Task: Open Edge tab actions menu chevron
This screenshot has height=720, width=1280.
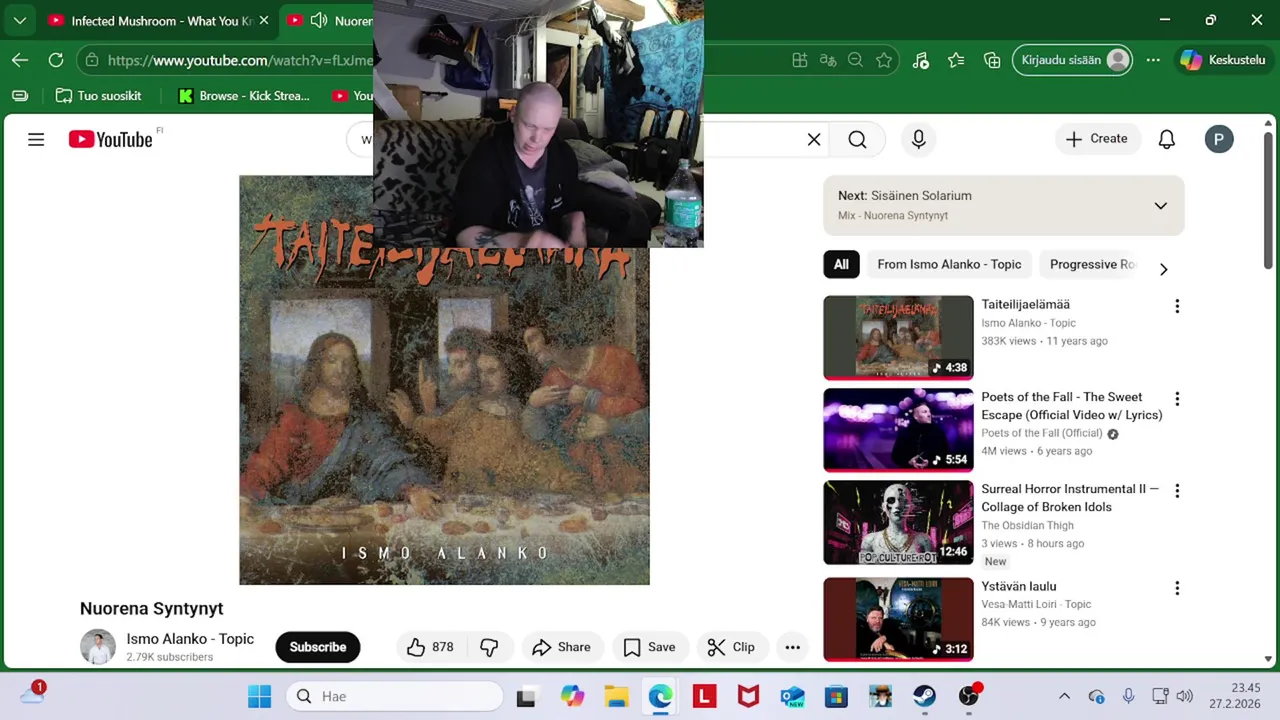Action: point(20,20)
